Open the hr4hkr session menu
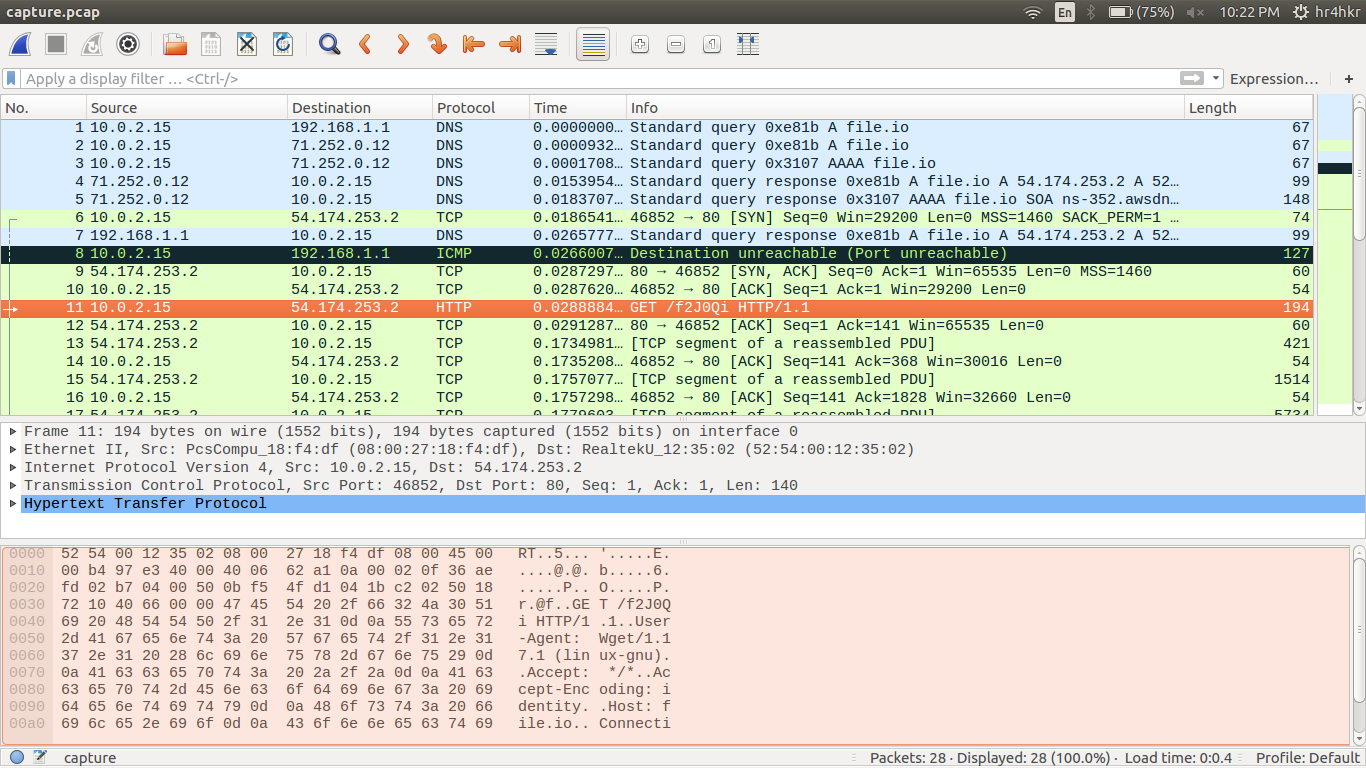 [x=1327, y=12]
